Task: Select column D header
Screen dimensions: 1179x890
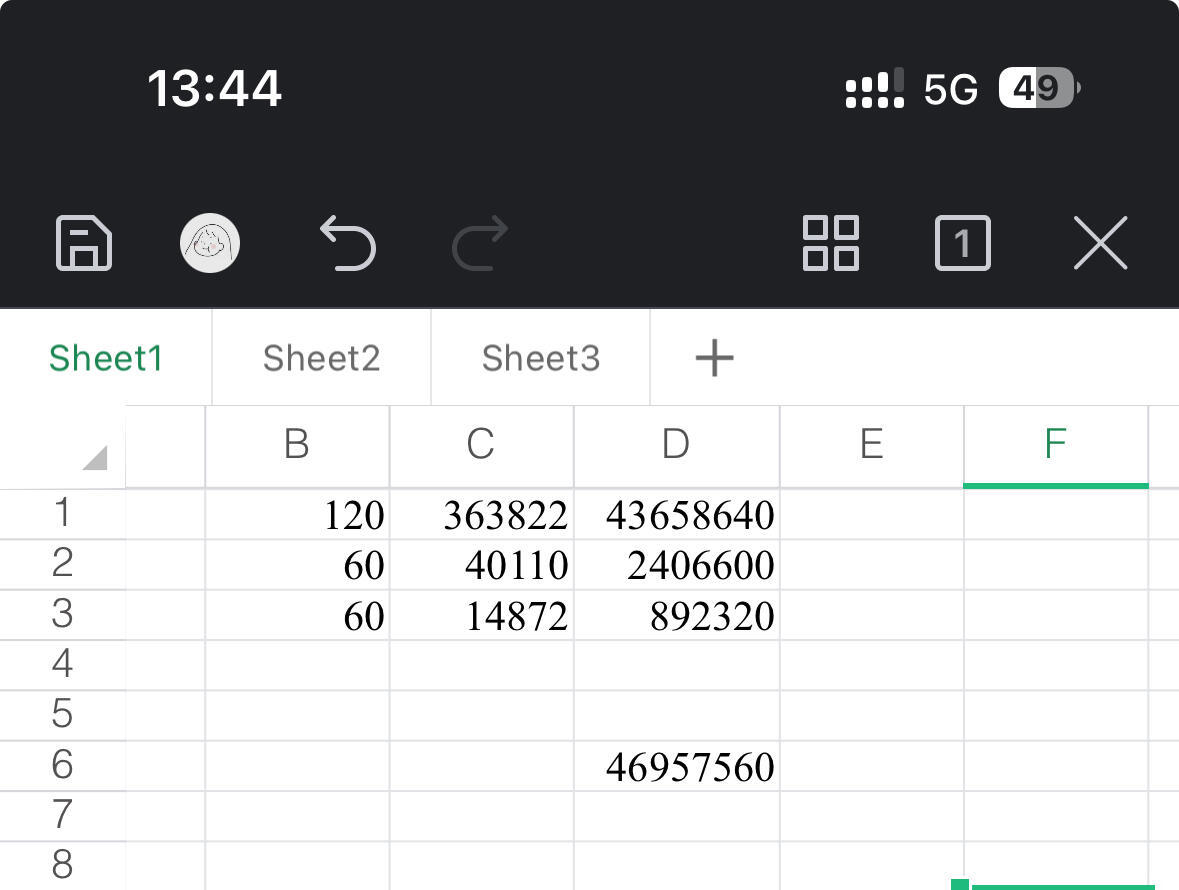Action: (x=677, y=446)
